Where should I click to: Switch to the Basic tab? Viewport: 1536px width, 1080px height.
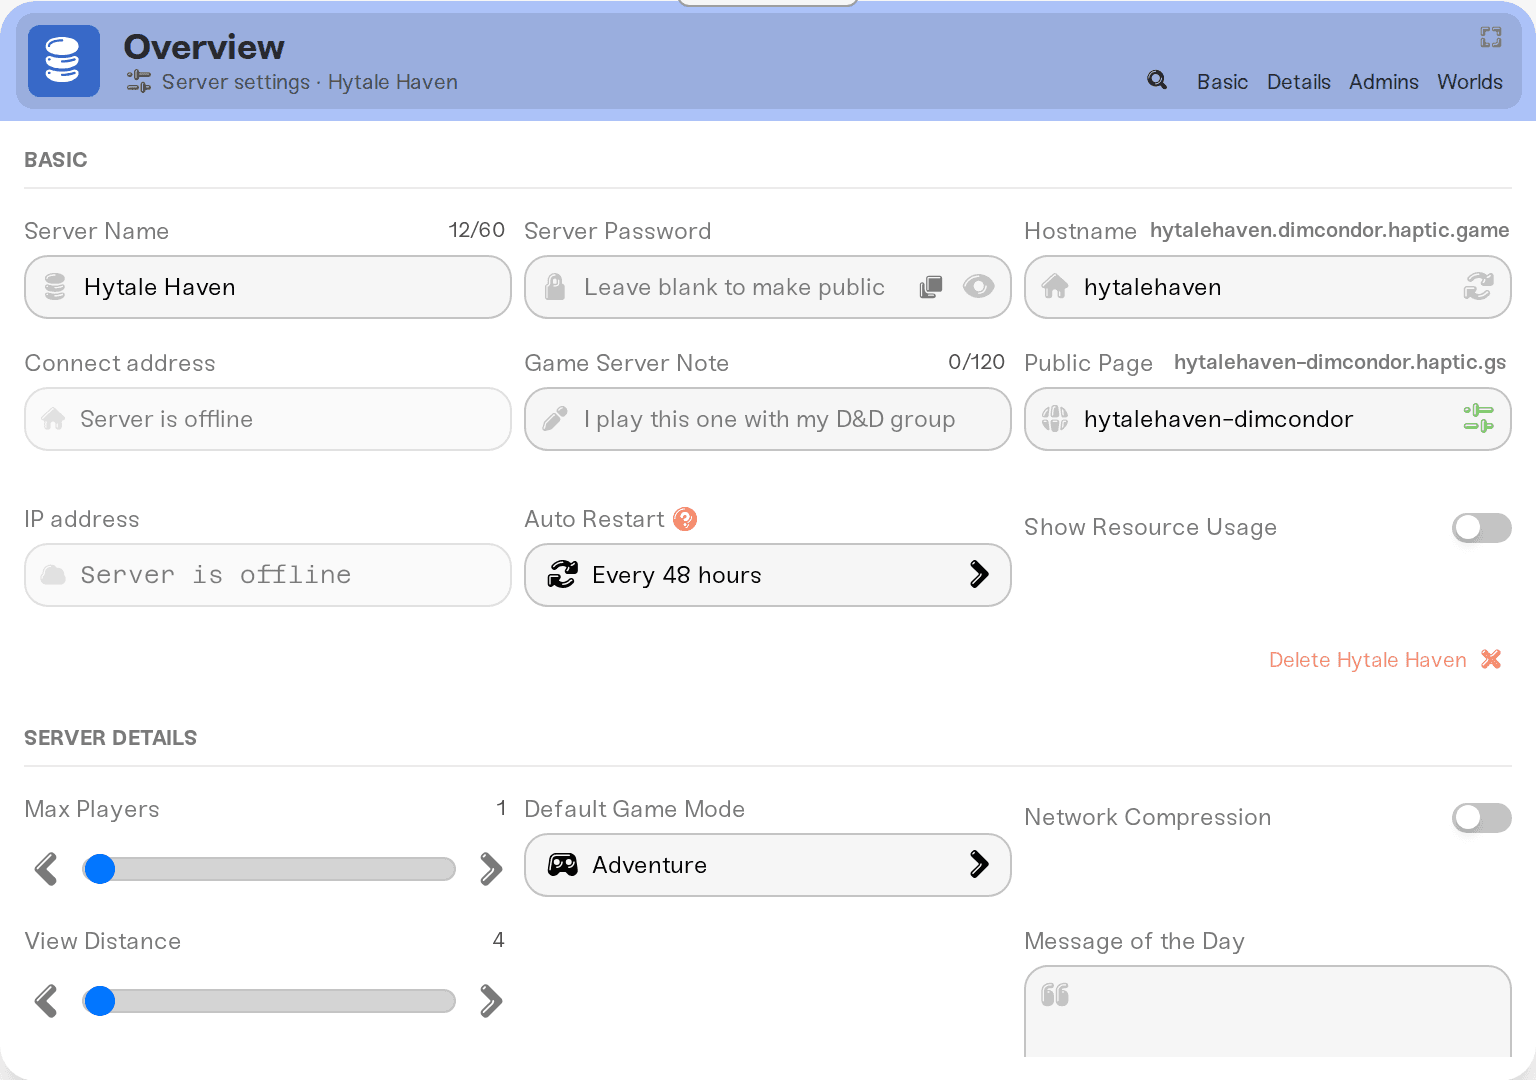(x=1222, y=82)
